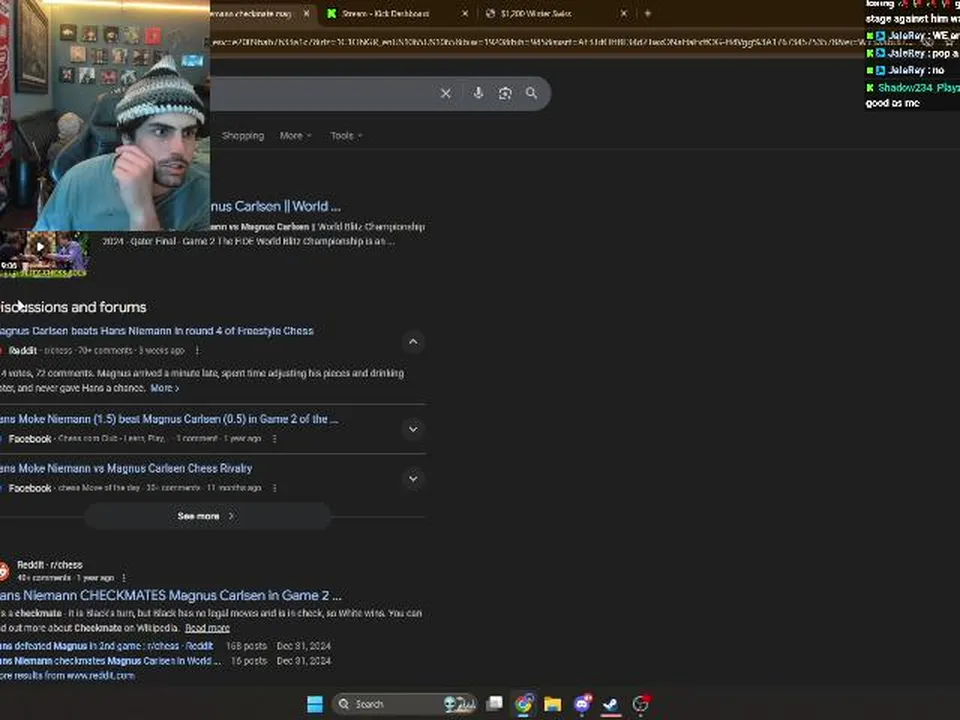
Task: Submit search with magnifying glass icon
Action: click(x=531, y=93)
